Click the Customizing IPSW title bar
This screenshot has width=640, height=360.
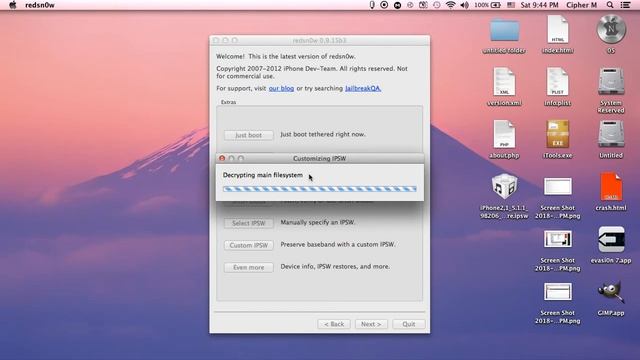click(x=320, y=158)
